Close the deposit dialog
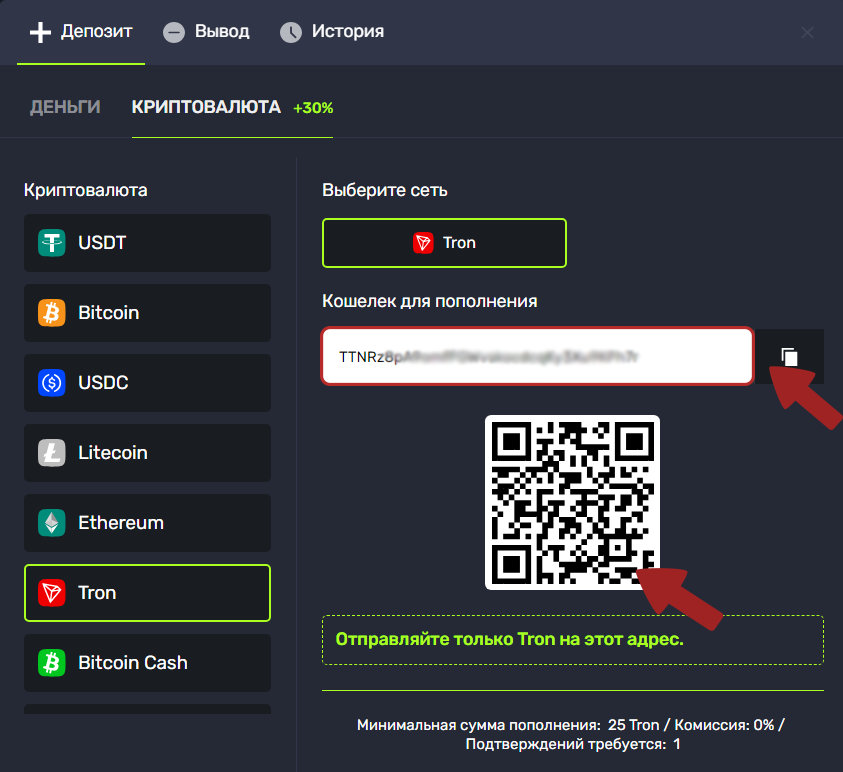 pyautogui.click(x=807, y=33)
